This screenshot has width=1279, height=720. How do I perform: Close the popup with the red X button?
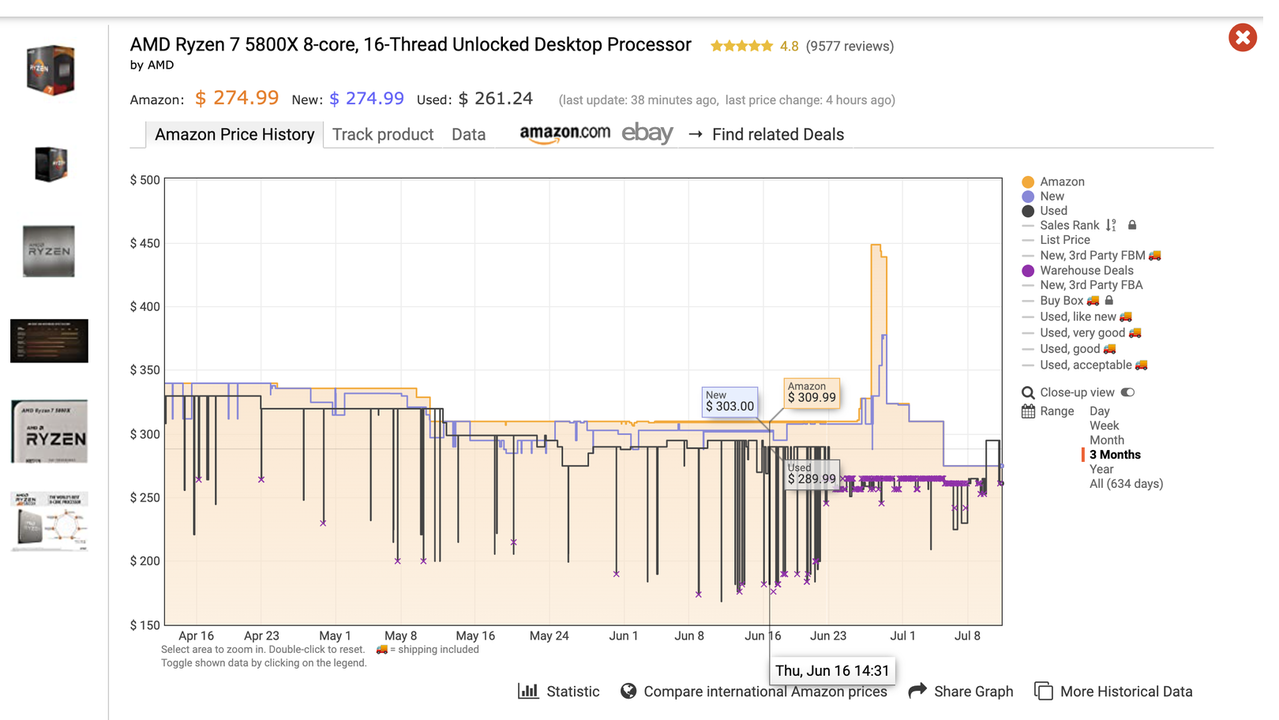(x=1242, y=38)
